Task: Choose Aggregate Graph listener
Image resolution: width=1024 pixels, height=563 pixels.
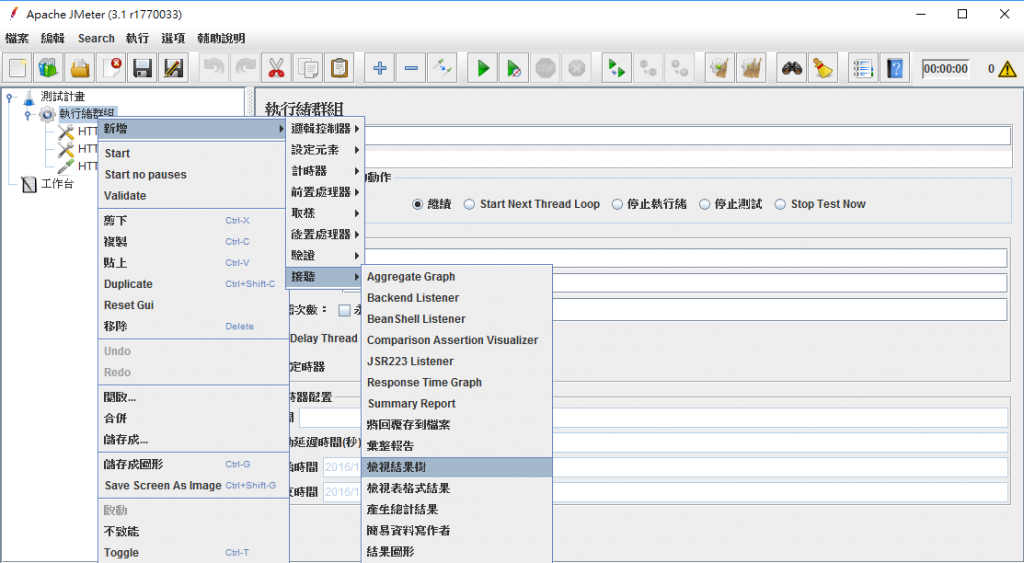Action: click(x=457, y=277)
